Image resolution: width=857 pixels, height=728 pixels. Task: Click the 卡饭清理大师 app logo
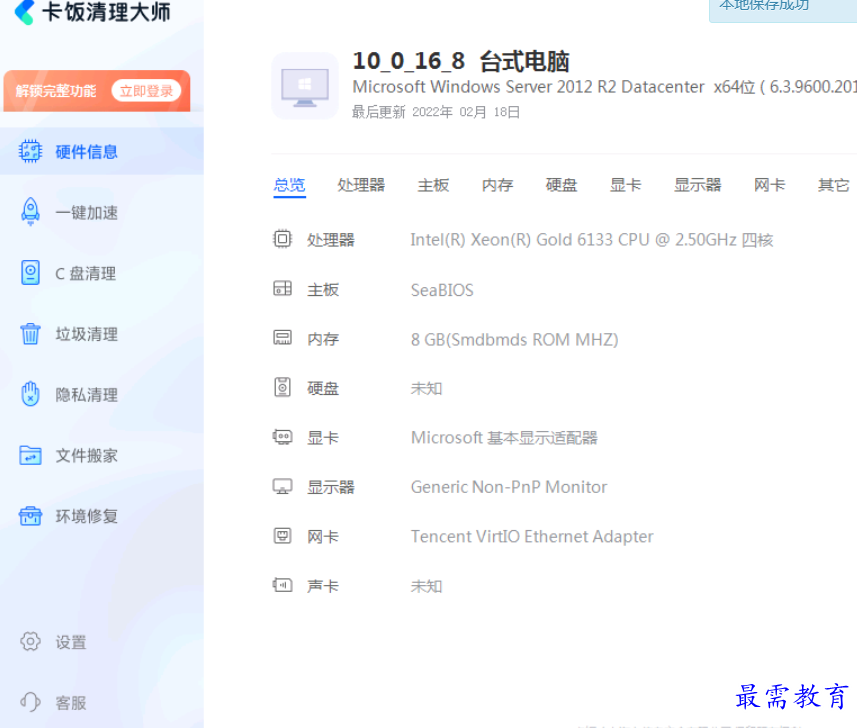[x=24, y=13]
